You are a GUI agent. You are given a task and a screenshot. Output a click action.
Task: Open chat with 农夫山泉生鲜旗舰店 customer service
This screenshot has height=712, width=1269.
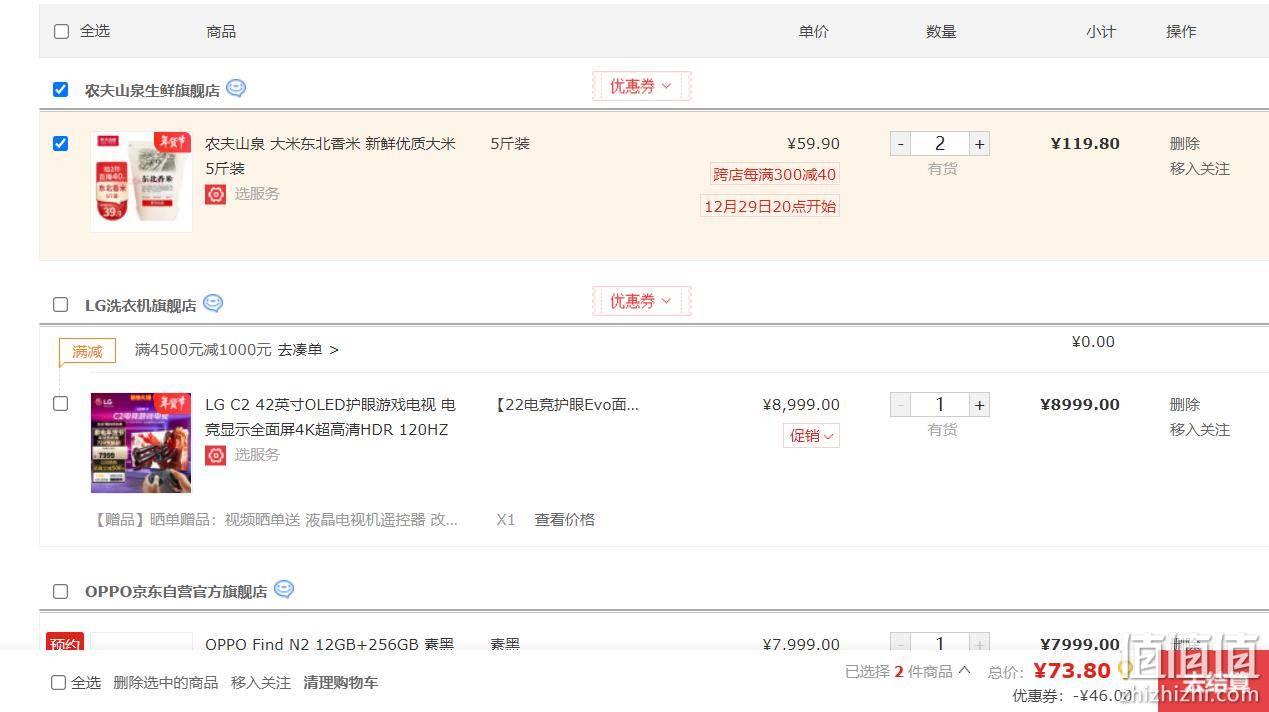click(x=236, y=88)
